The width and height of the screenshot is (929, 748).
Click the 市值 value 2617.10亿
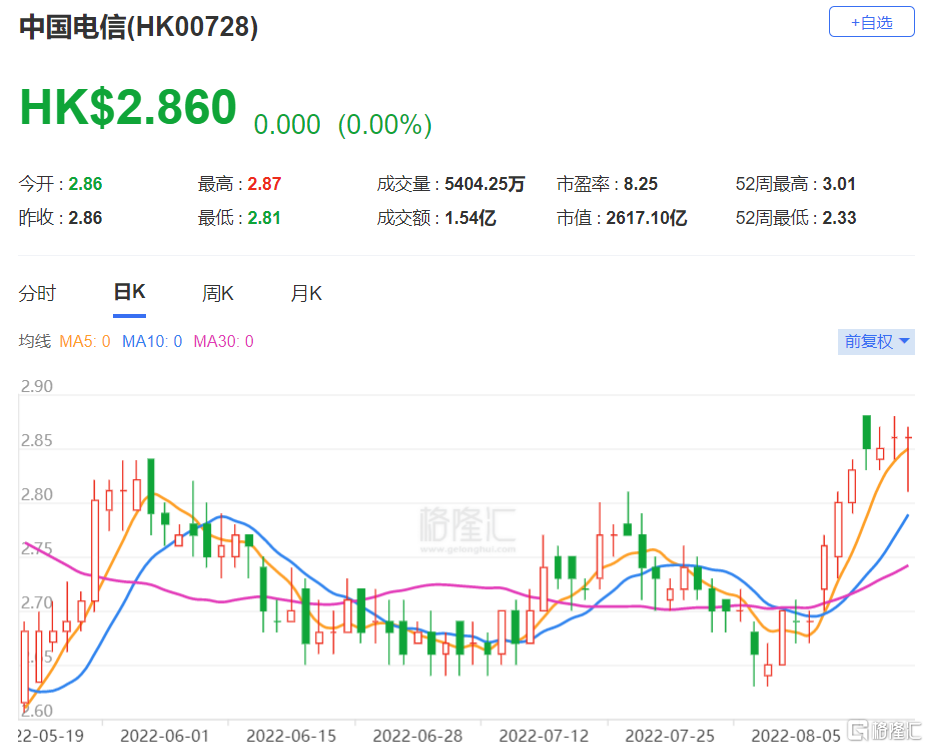(646, 218)
